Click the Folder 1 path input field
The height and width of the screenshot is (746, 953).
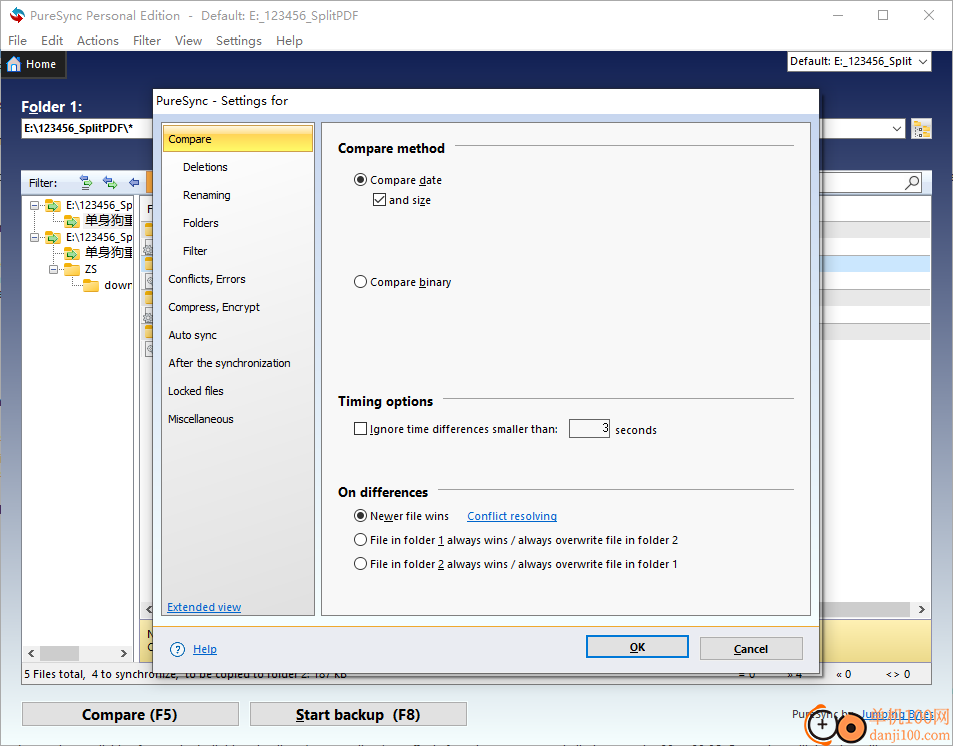tap(87, 128)
